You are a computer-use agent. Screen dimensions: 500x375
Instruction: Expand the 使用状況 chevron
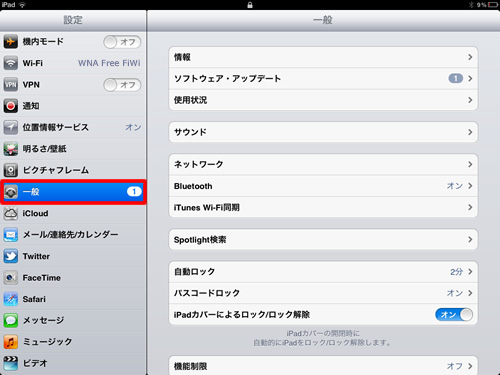pos(470,100)
